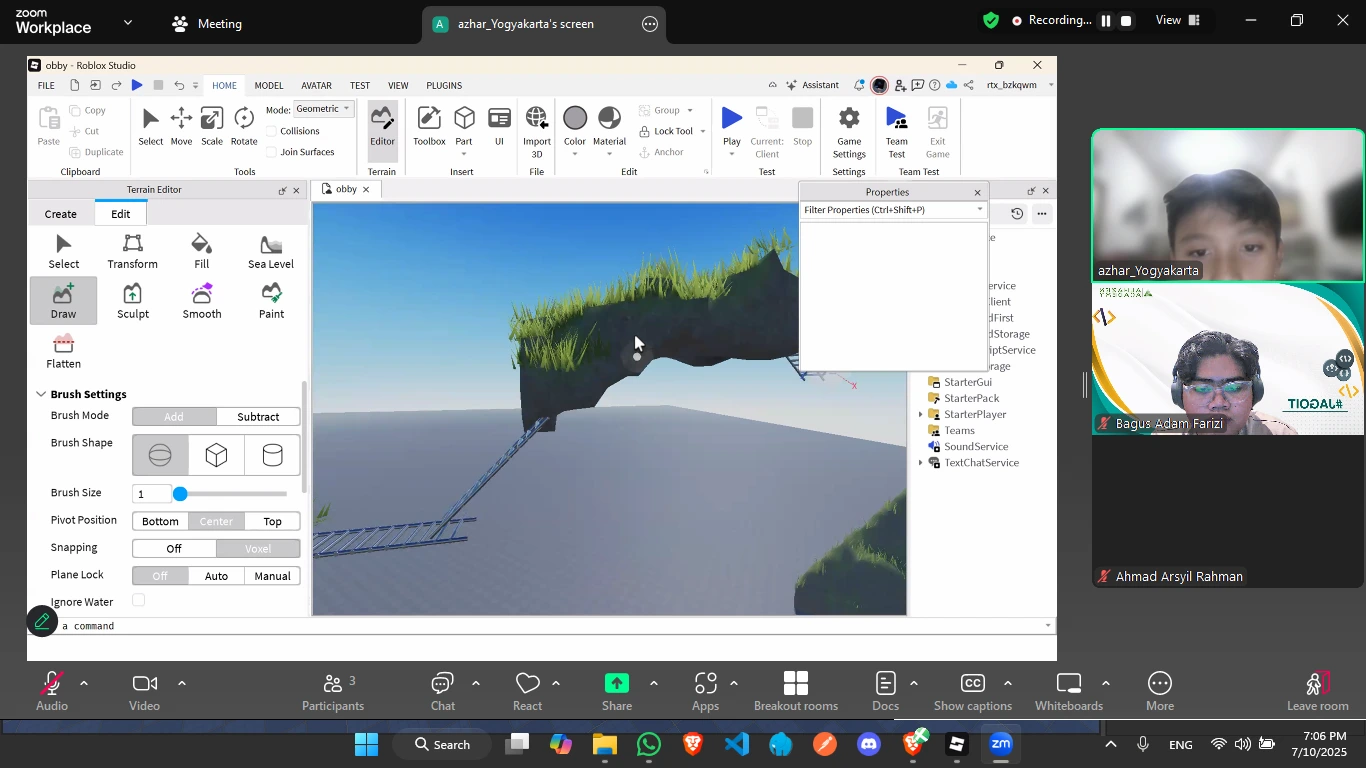Activate the Flatten terrain tool
Screen dimensions: 1366x768
tap(64, 351)
